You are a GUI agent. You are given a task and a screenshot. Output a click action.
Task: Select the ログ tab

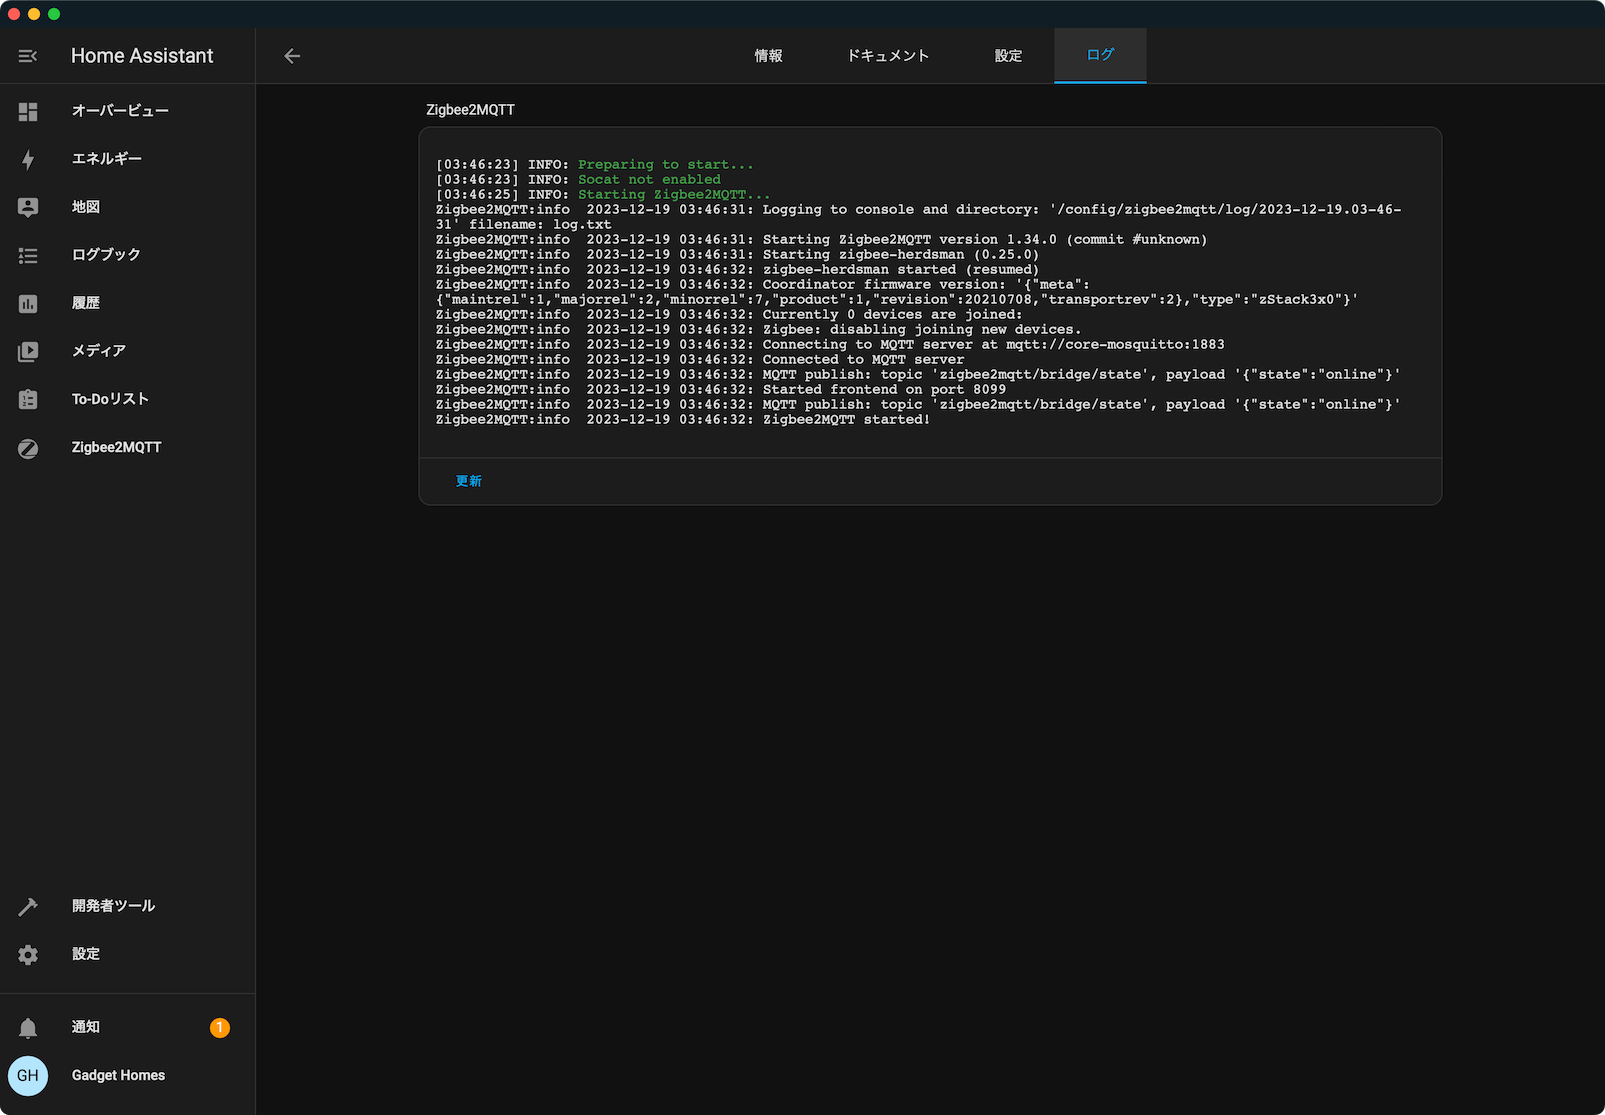pos(1100,55)
